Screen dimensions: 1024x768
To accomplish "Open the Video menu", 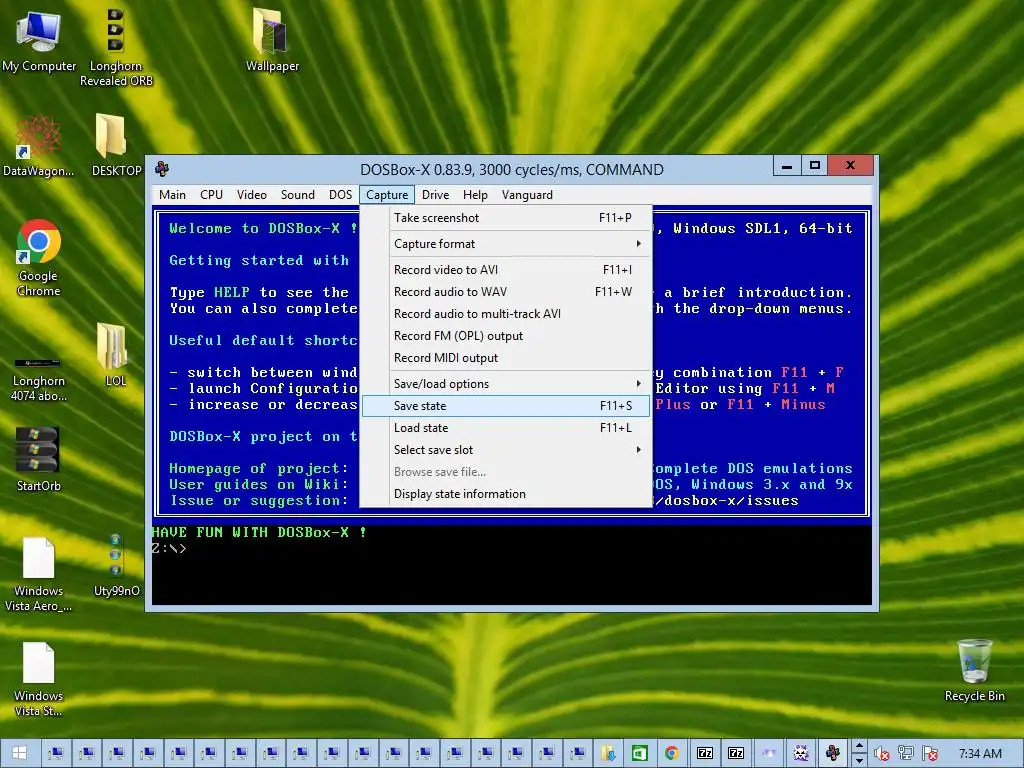I will [x=251, y=195].
